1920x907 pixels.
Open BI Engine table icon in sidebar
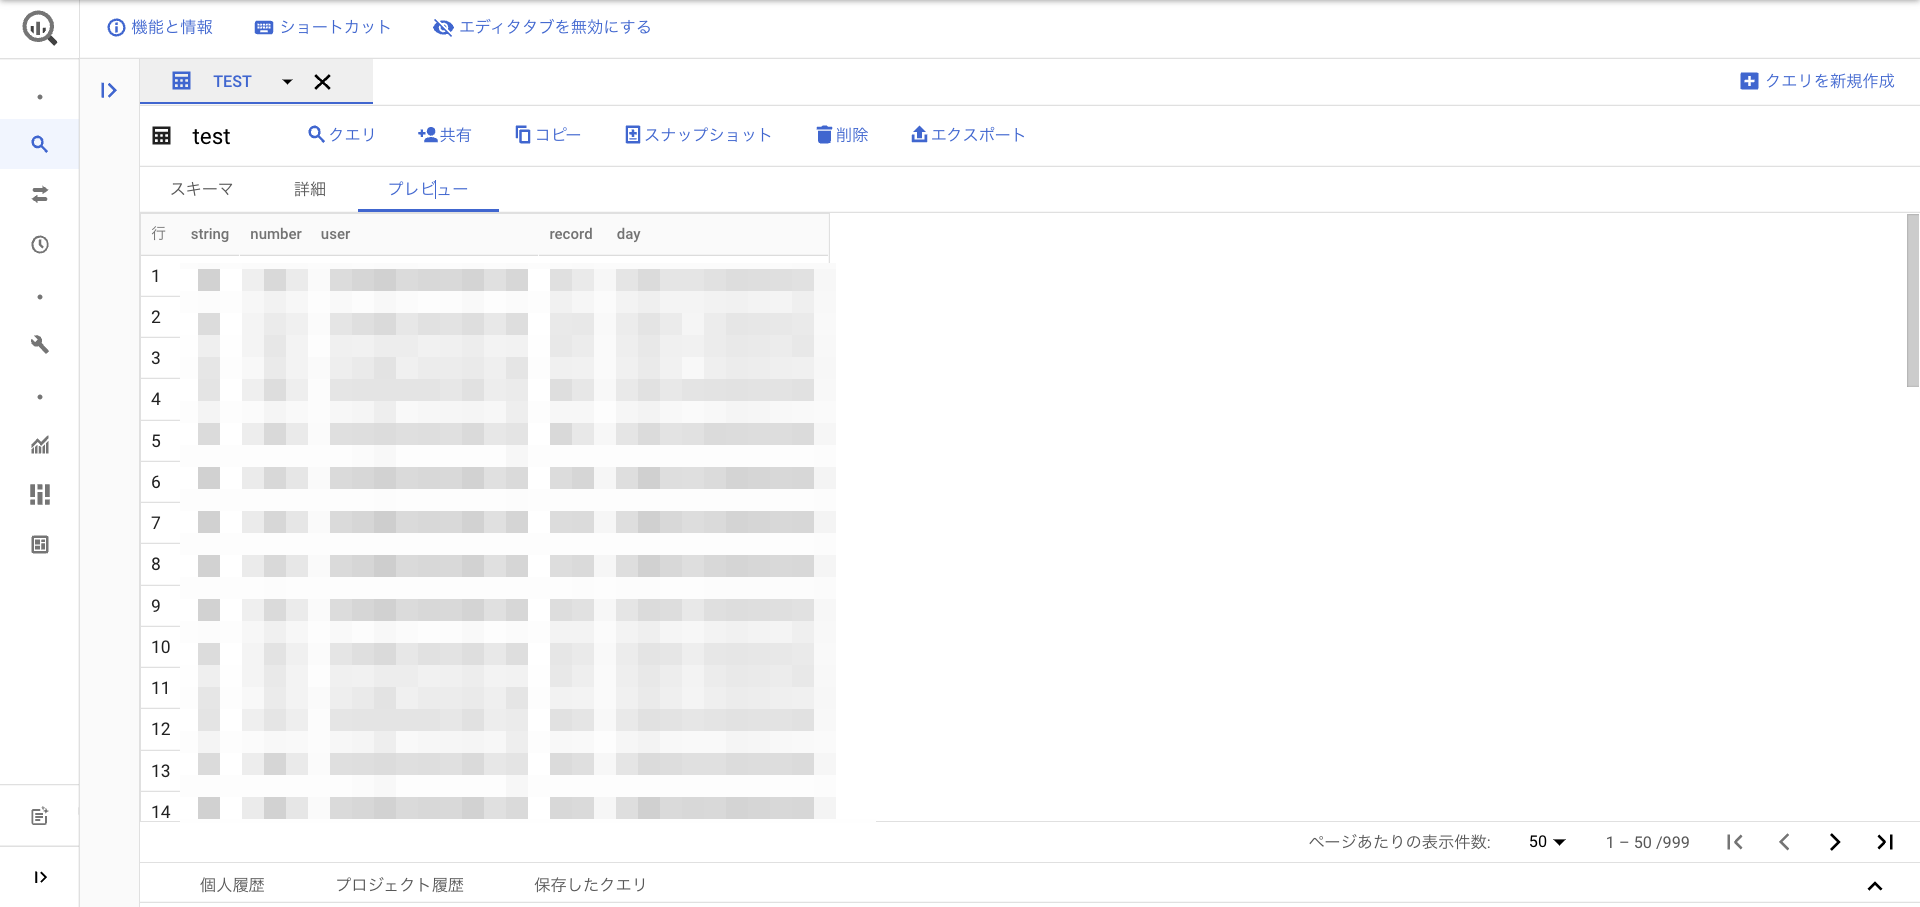coord(40,545)
